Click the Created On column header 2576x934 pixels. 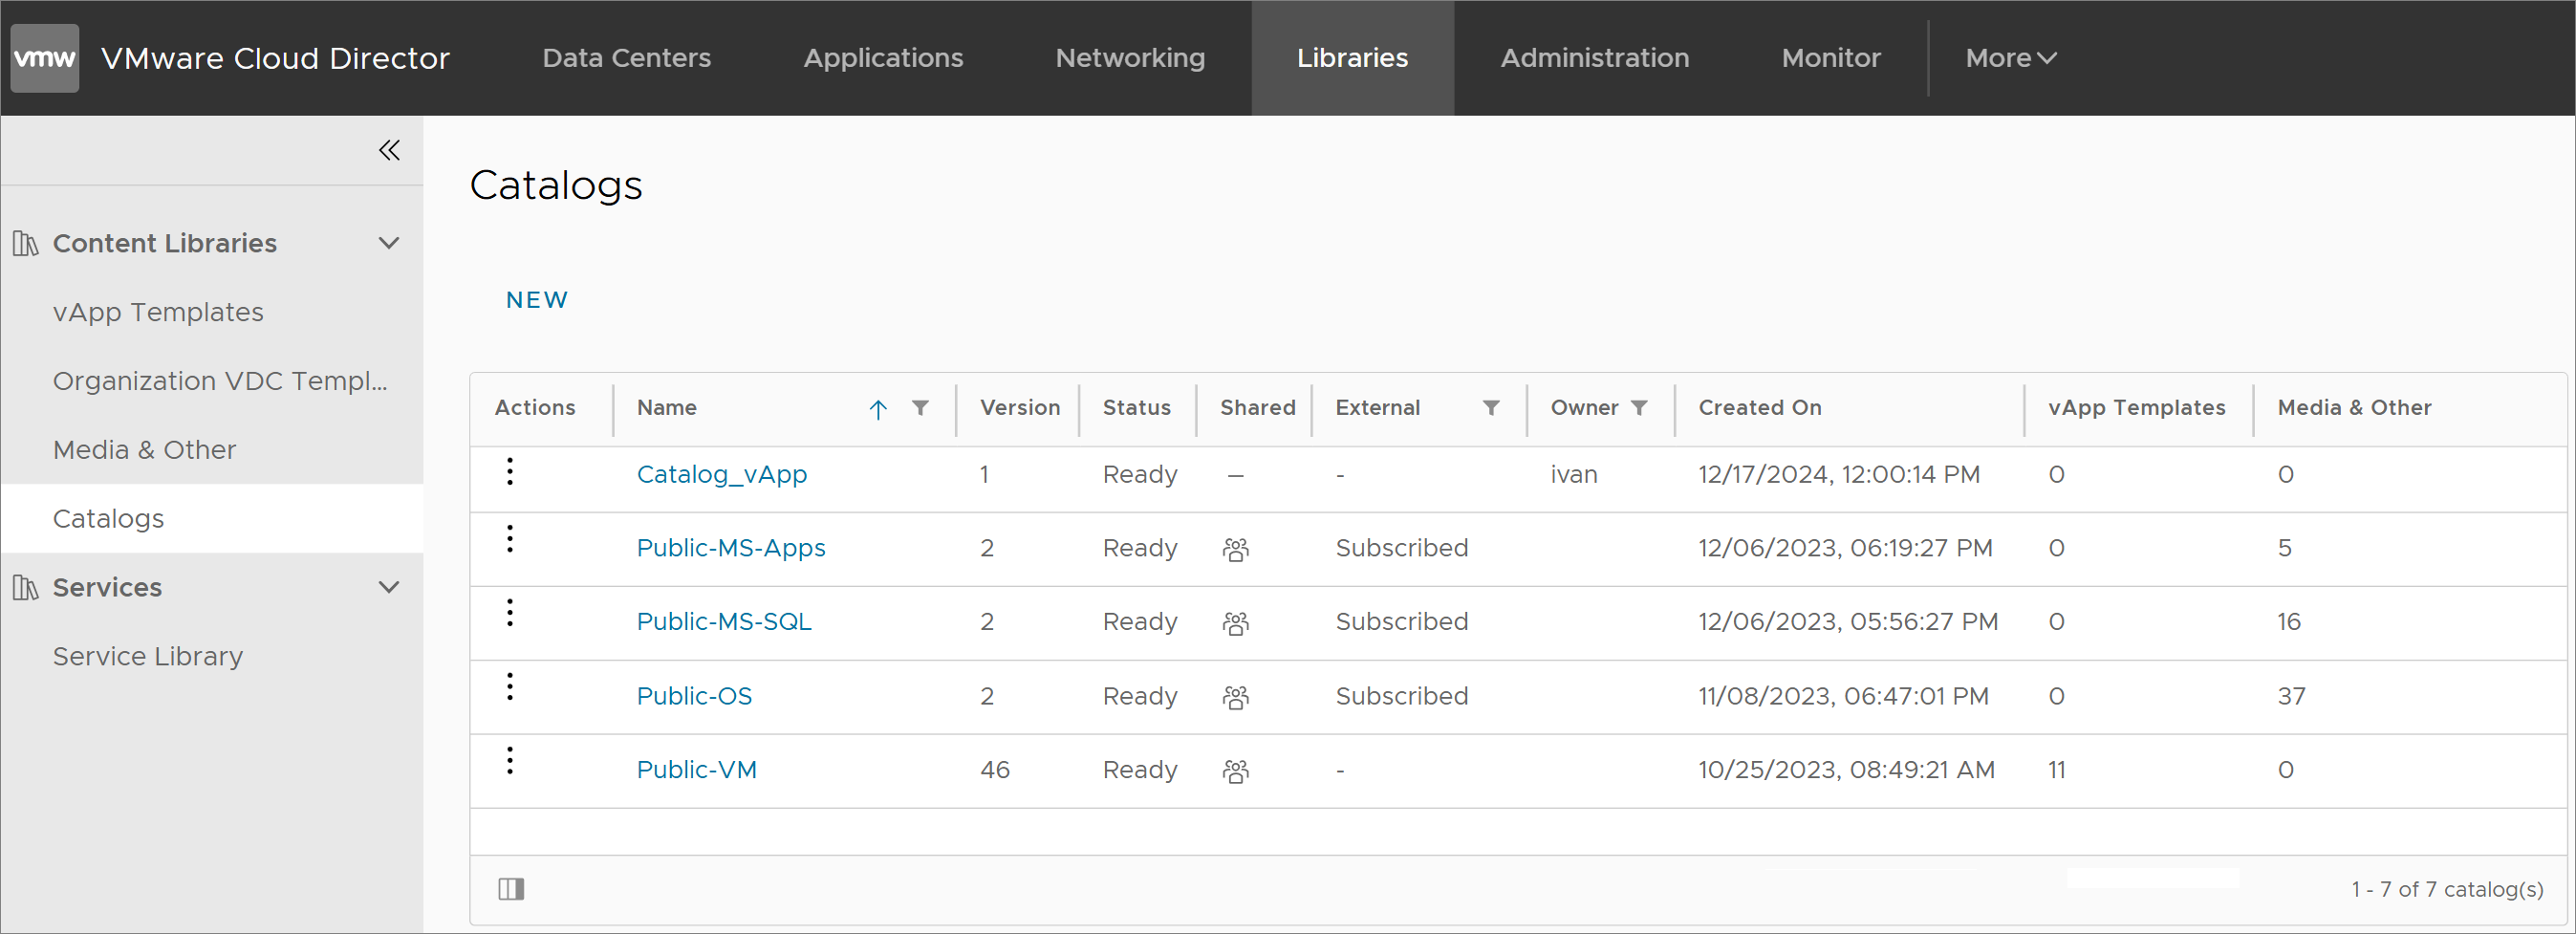point(1760,408)
